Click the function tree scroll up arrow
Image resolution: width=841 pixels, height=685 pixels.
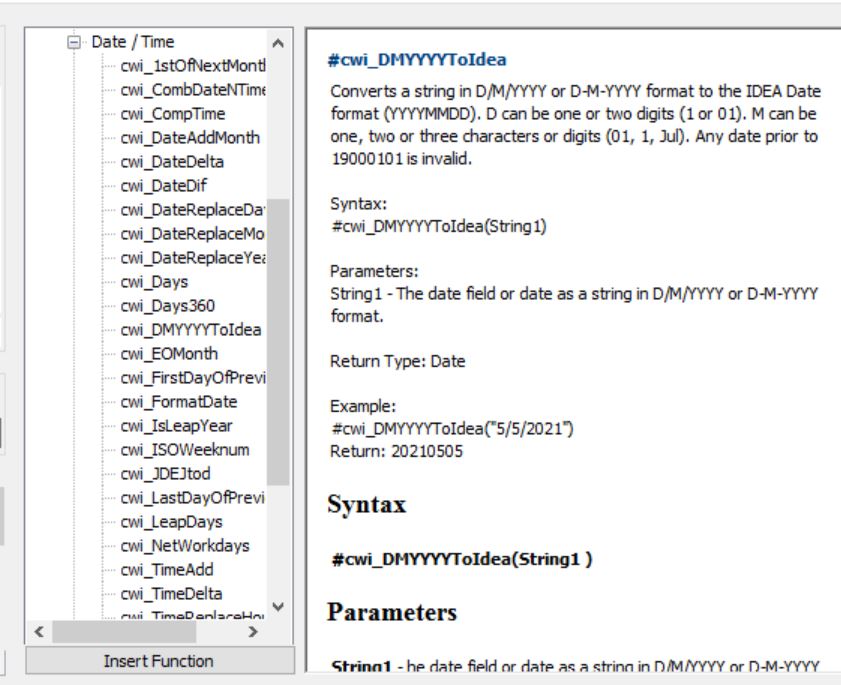point(278,43)
